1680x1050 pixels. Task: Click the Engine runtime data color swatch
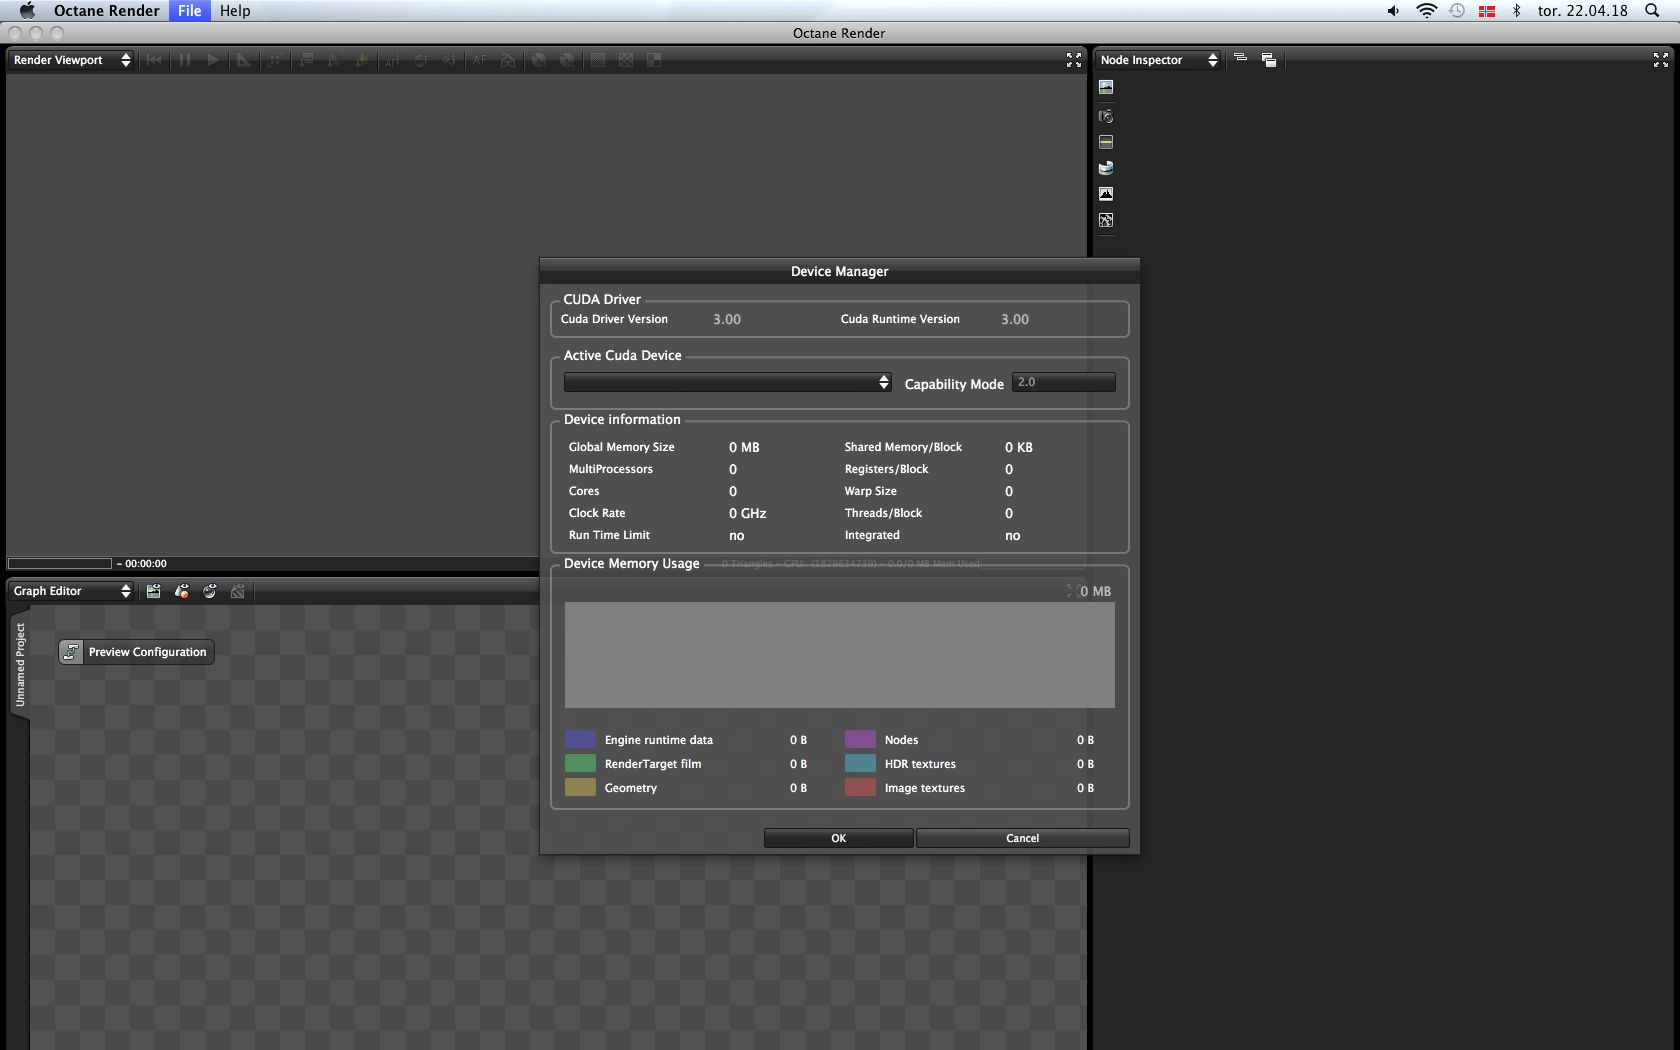click(580, 739)
